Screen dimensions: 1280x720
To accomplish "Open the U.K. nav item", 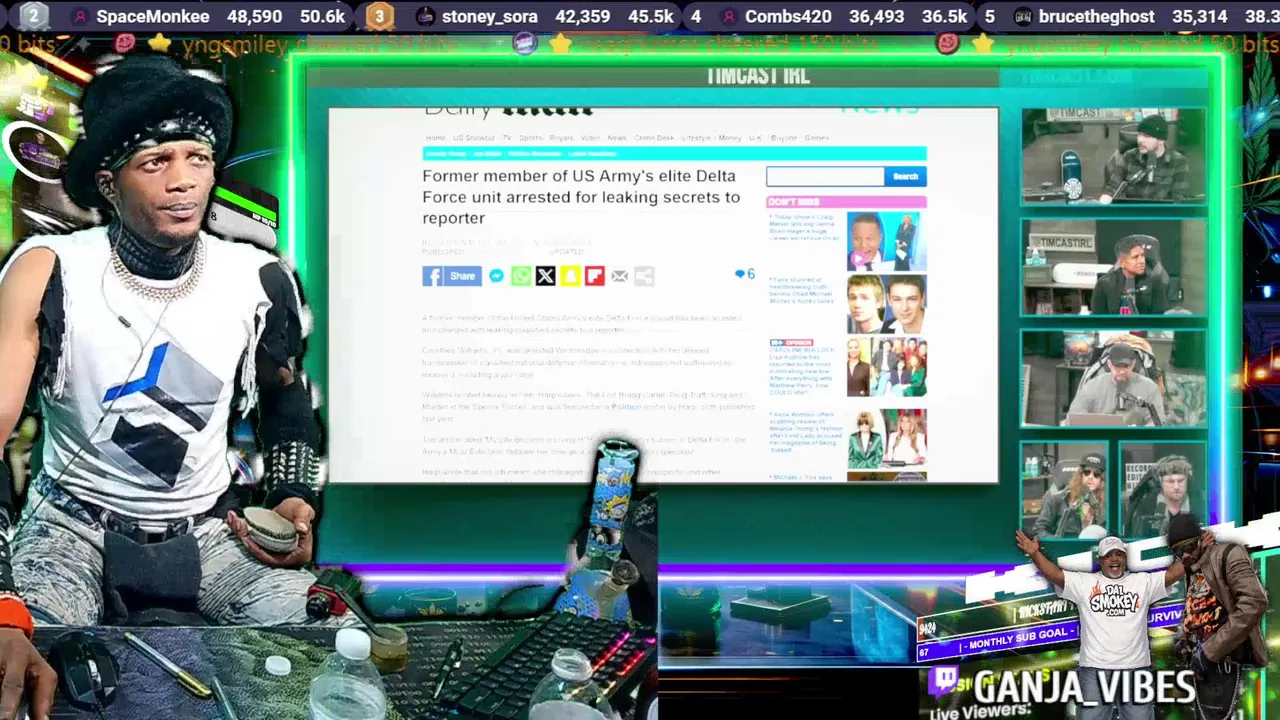I will [x=756, y=138].
